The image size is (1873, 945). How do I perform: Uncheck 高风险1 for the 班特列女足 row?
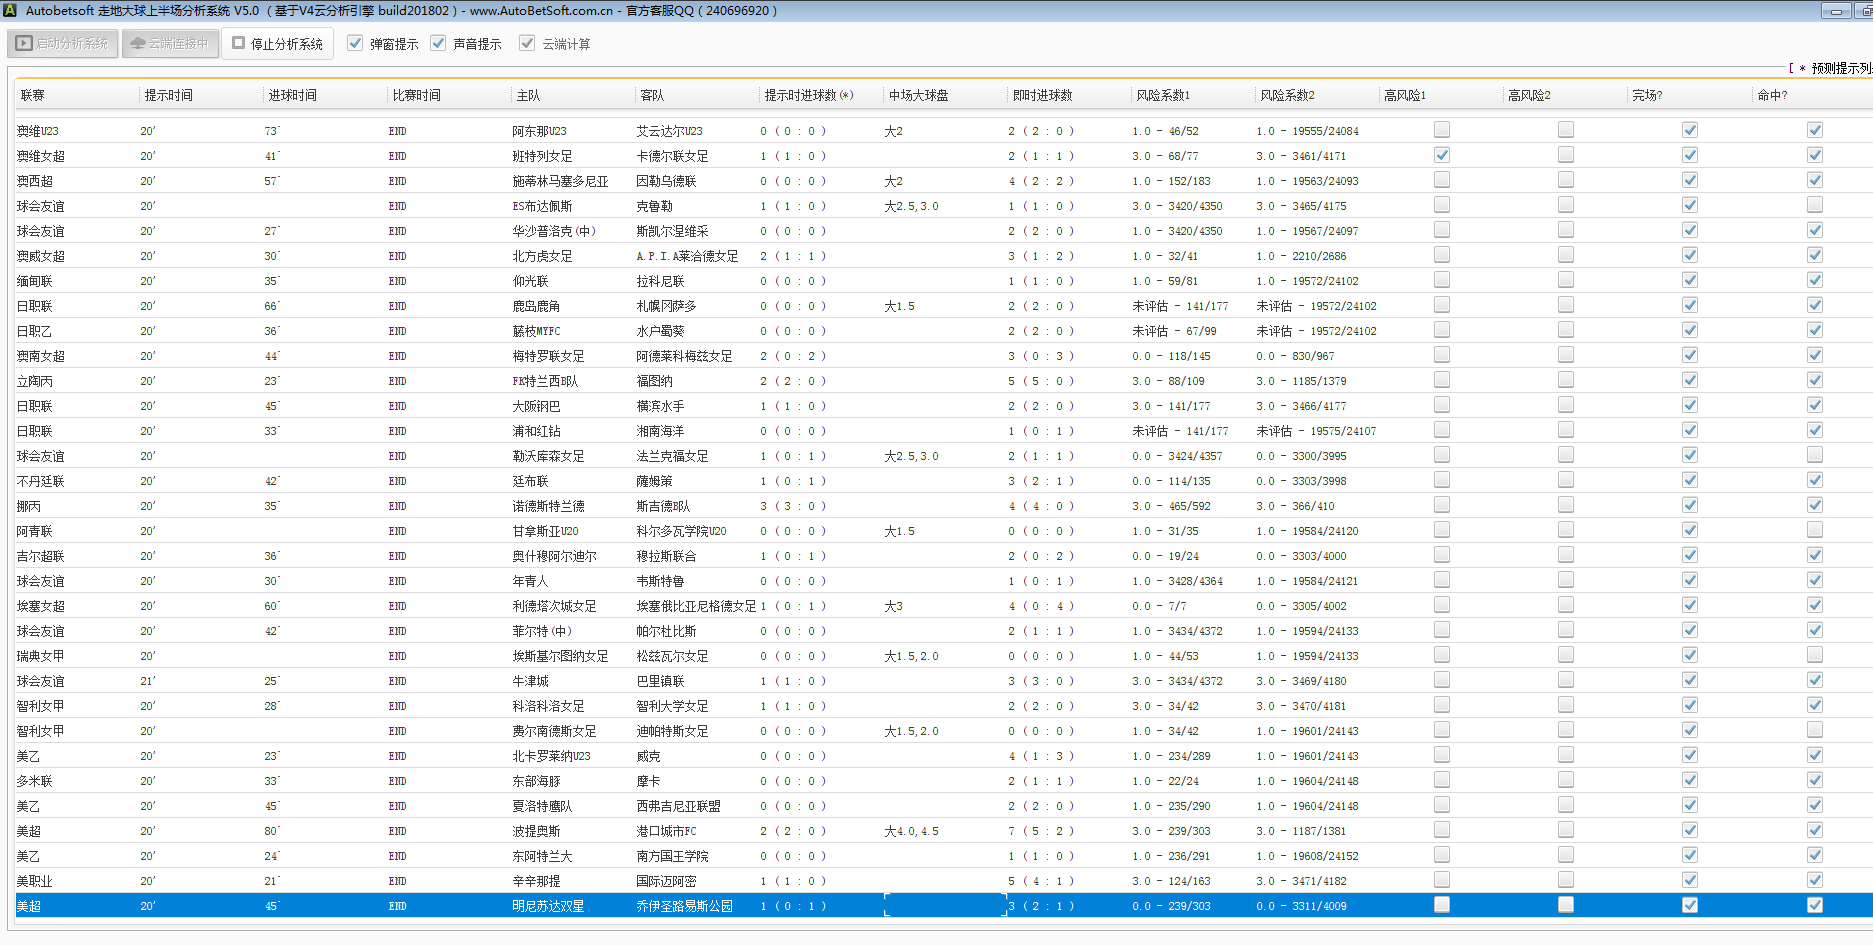[x=1441, y=155]
